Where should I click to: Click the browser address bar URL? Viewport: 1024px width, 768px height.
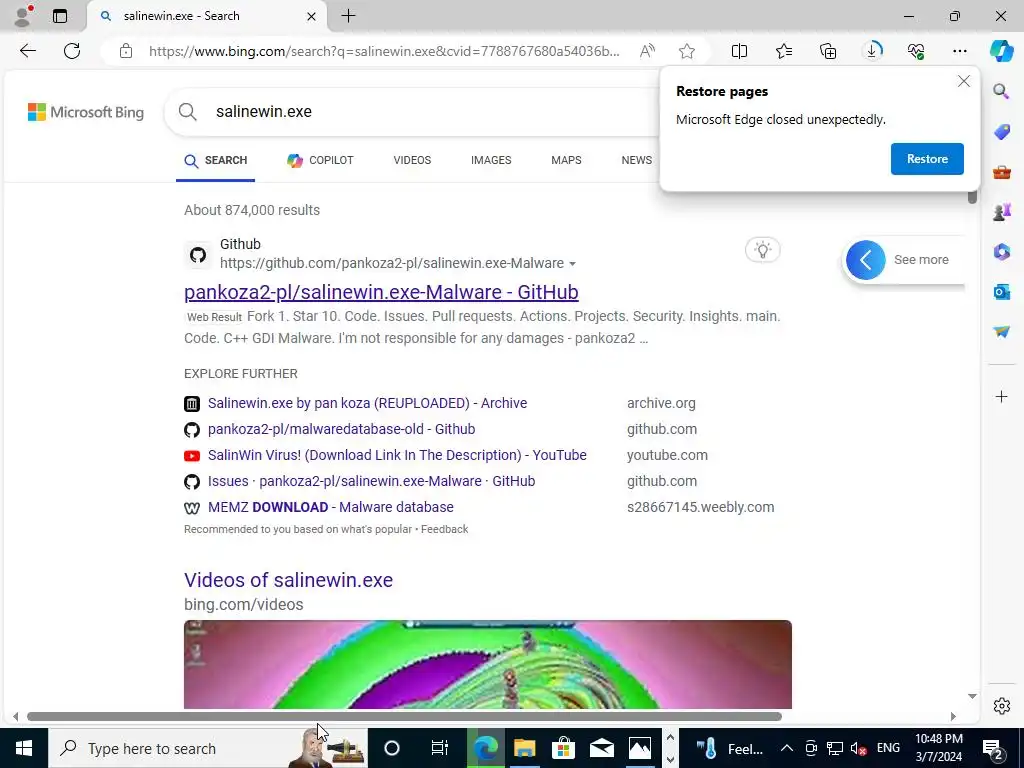(x=384, y=51)
